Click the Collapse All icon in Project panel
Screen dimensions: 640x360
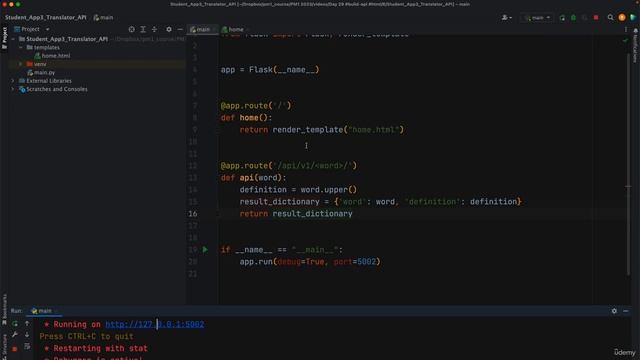tap(154, 29)
